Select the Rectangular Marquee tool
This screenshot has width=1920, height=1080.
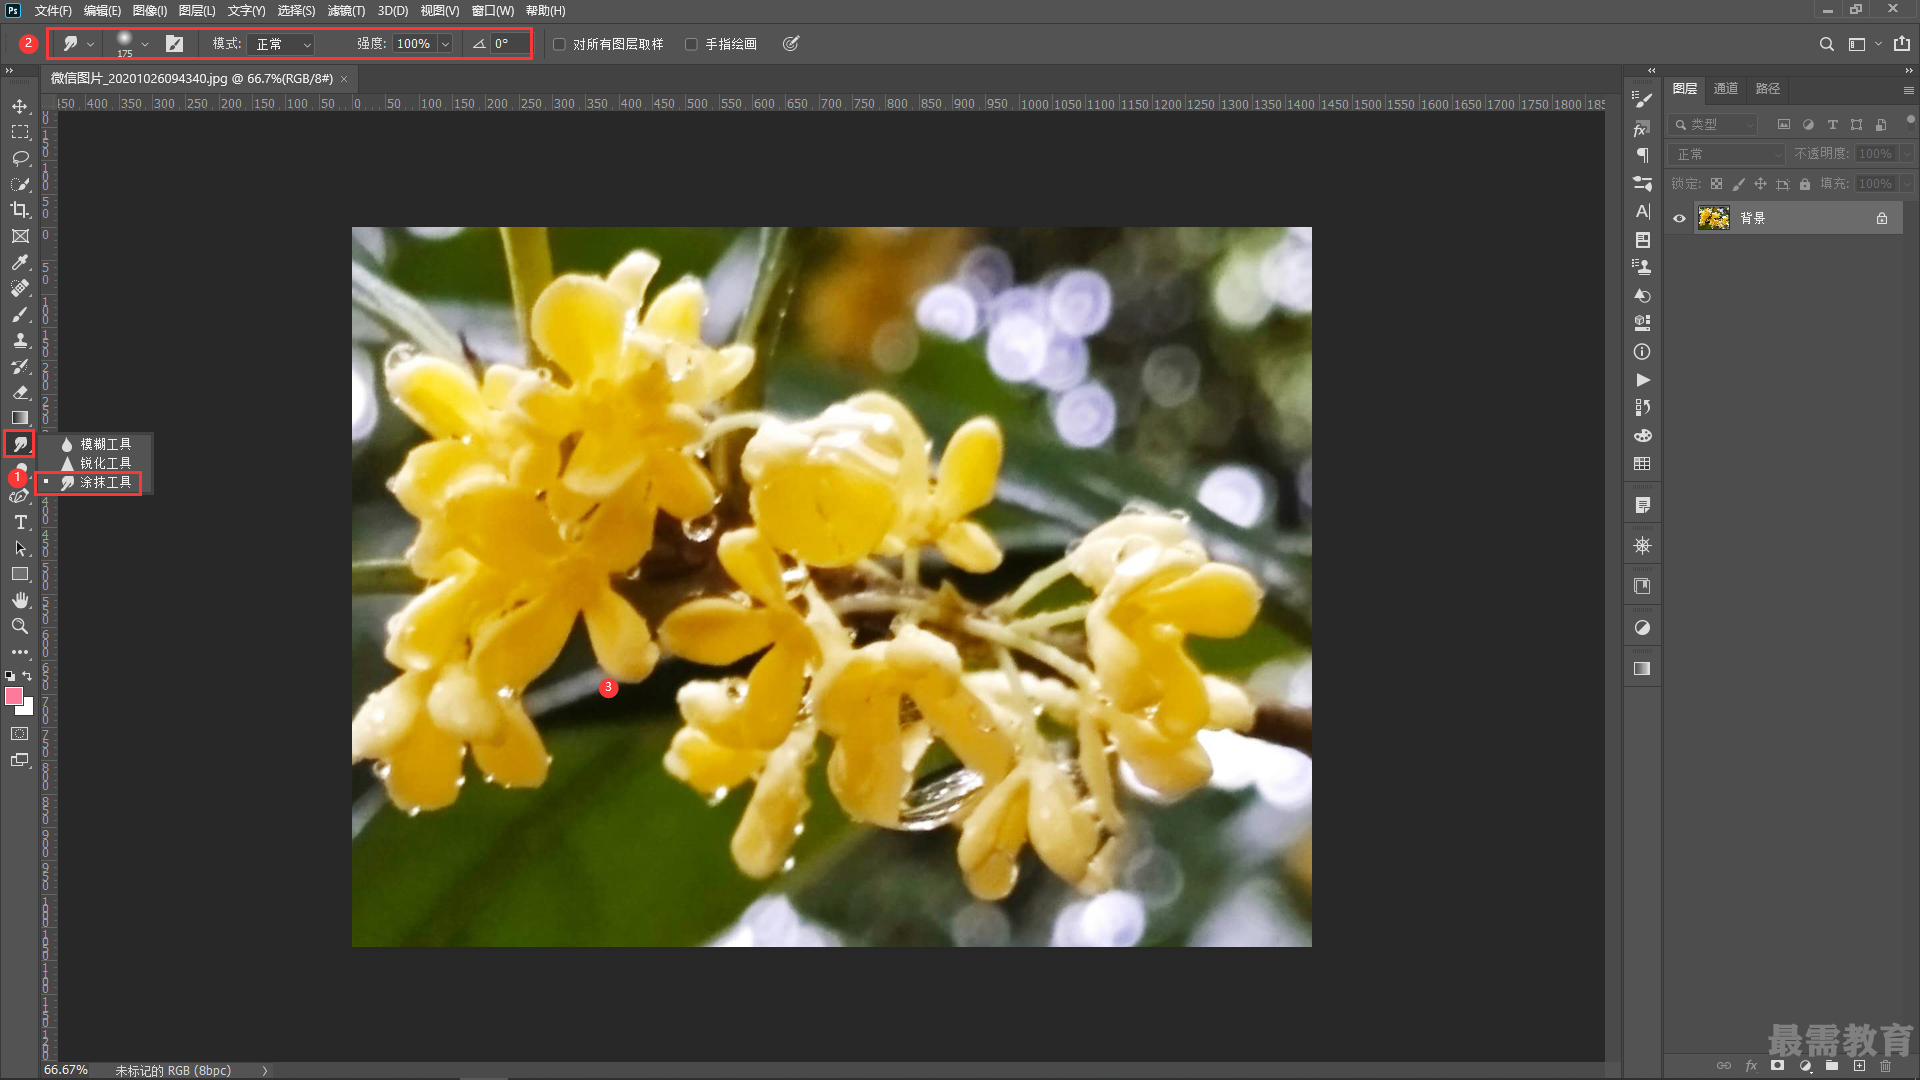(x=20, y=132)
